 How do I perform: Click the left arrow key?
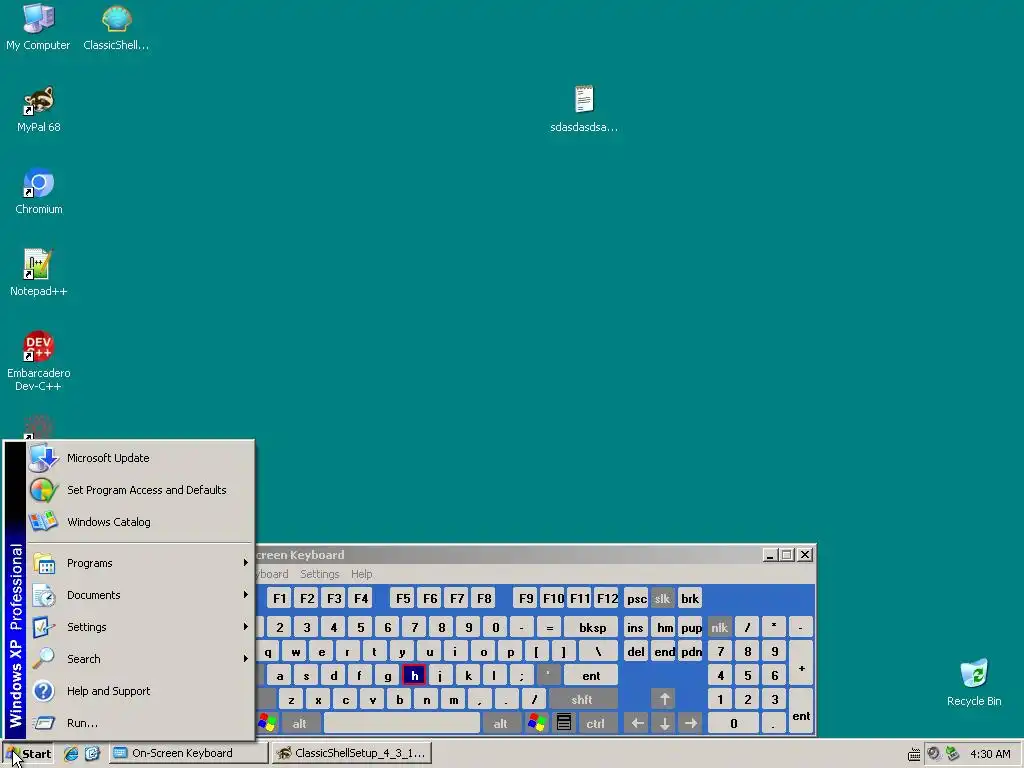pyautogui.click(x=637, y=724)
